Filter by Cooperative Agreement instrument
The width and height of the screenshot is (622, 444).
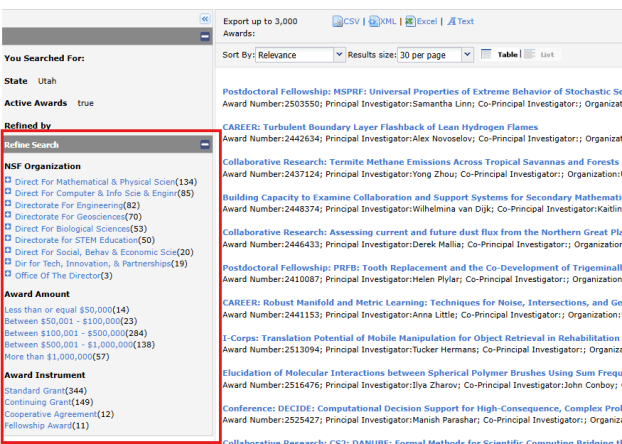(x=51, y=414)
